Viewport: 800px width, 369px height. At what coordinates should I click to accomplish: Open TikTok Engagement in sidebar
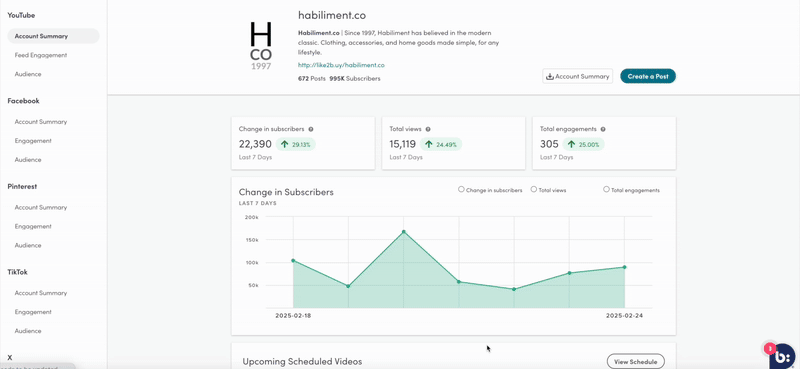[x=33, y=312]
